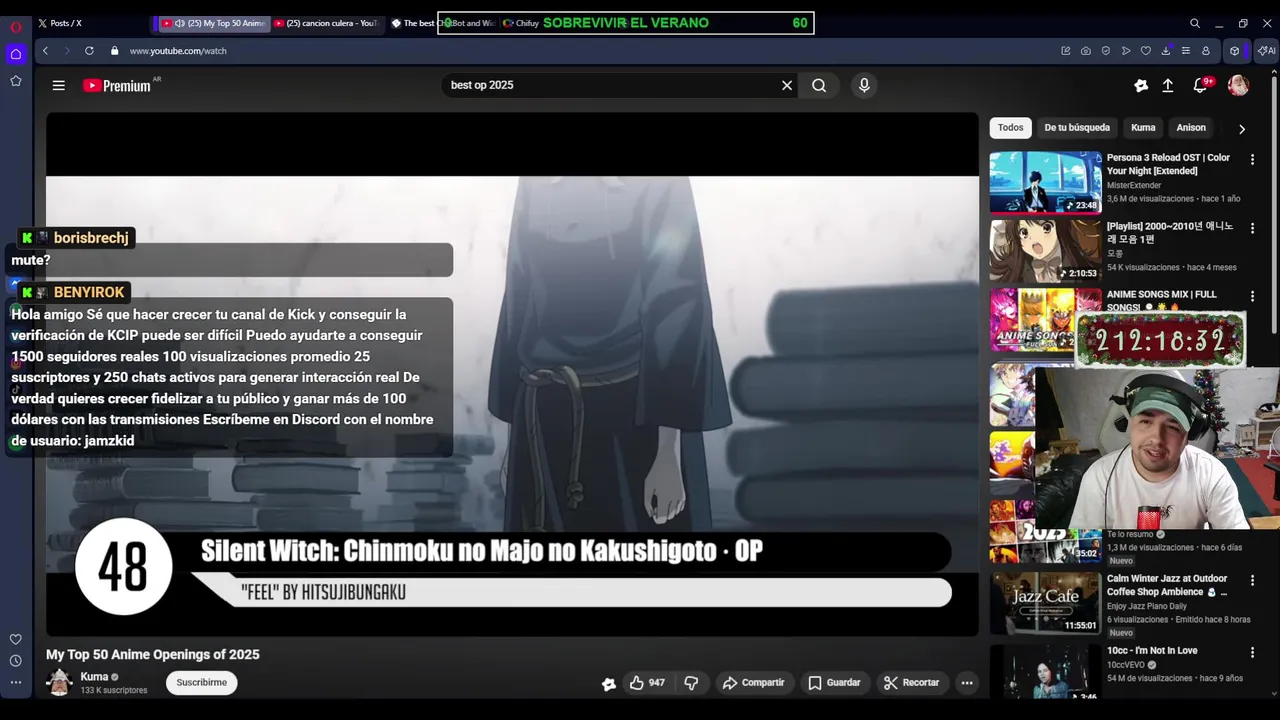The width and height of the screenshot is (1280, 720).
Task: Open the sparkle icon beside like button
Action: coord(609,684)
